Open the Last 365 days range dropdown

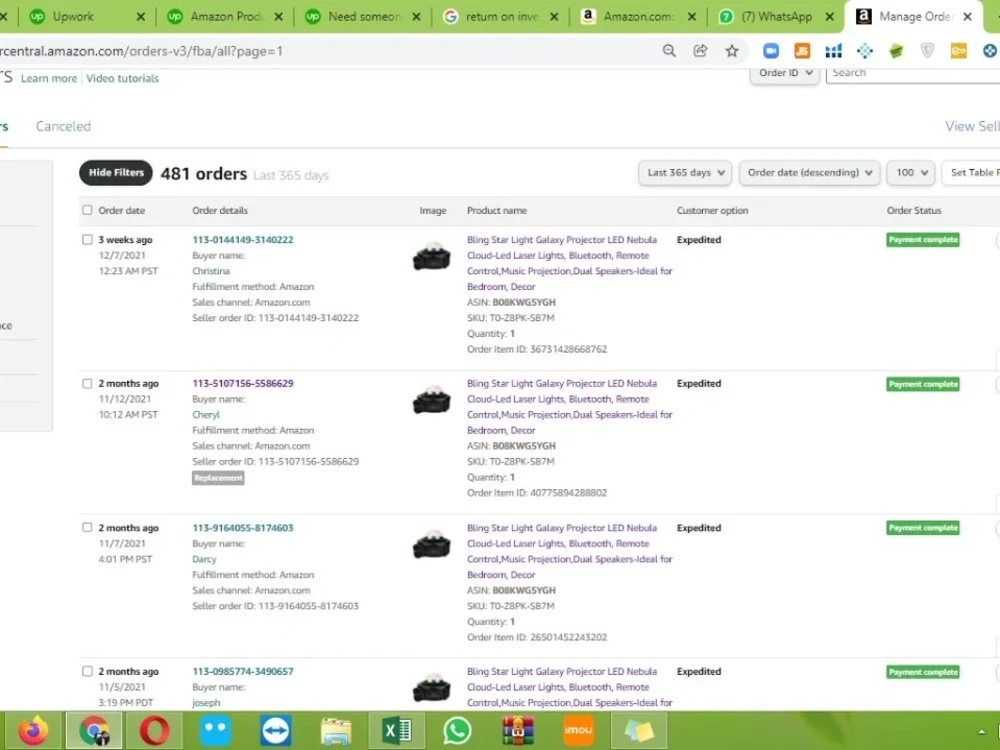685,173
